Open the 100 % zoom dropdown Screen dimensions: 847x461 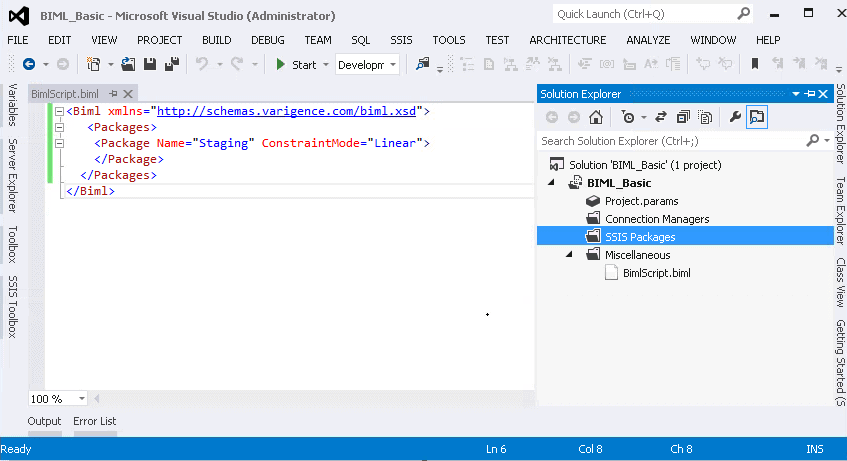click(x=82, y=399)
